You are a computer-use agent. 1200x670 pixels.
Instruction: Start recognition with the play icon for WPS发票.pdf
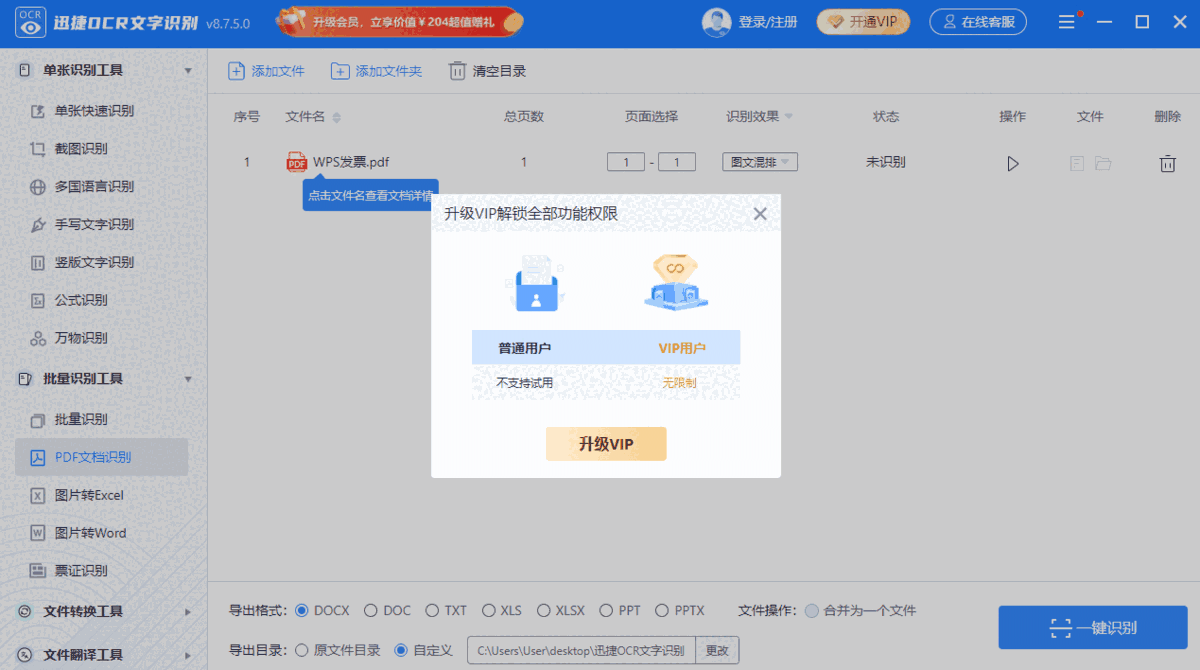pyautogui.click(x=1013, y=162)
